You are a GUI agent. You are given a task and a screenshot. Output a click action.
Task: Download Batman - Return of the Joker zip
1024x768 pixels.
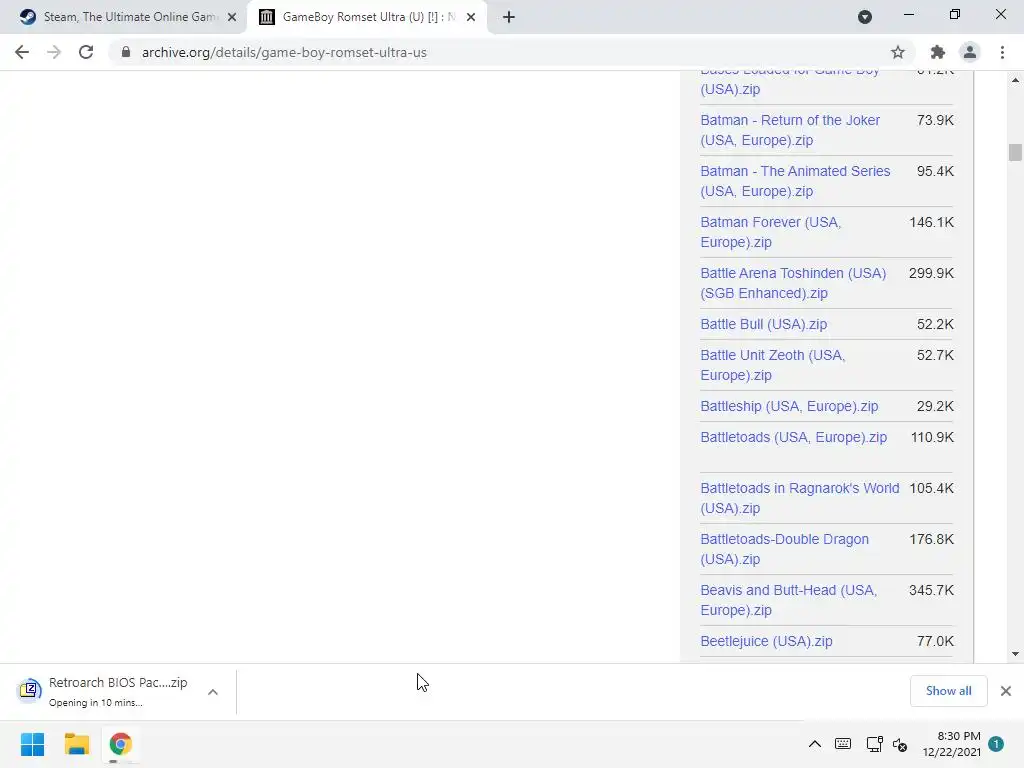tap(790, 130)
